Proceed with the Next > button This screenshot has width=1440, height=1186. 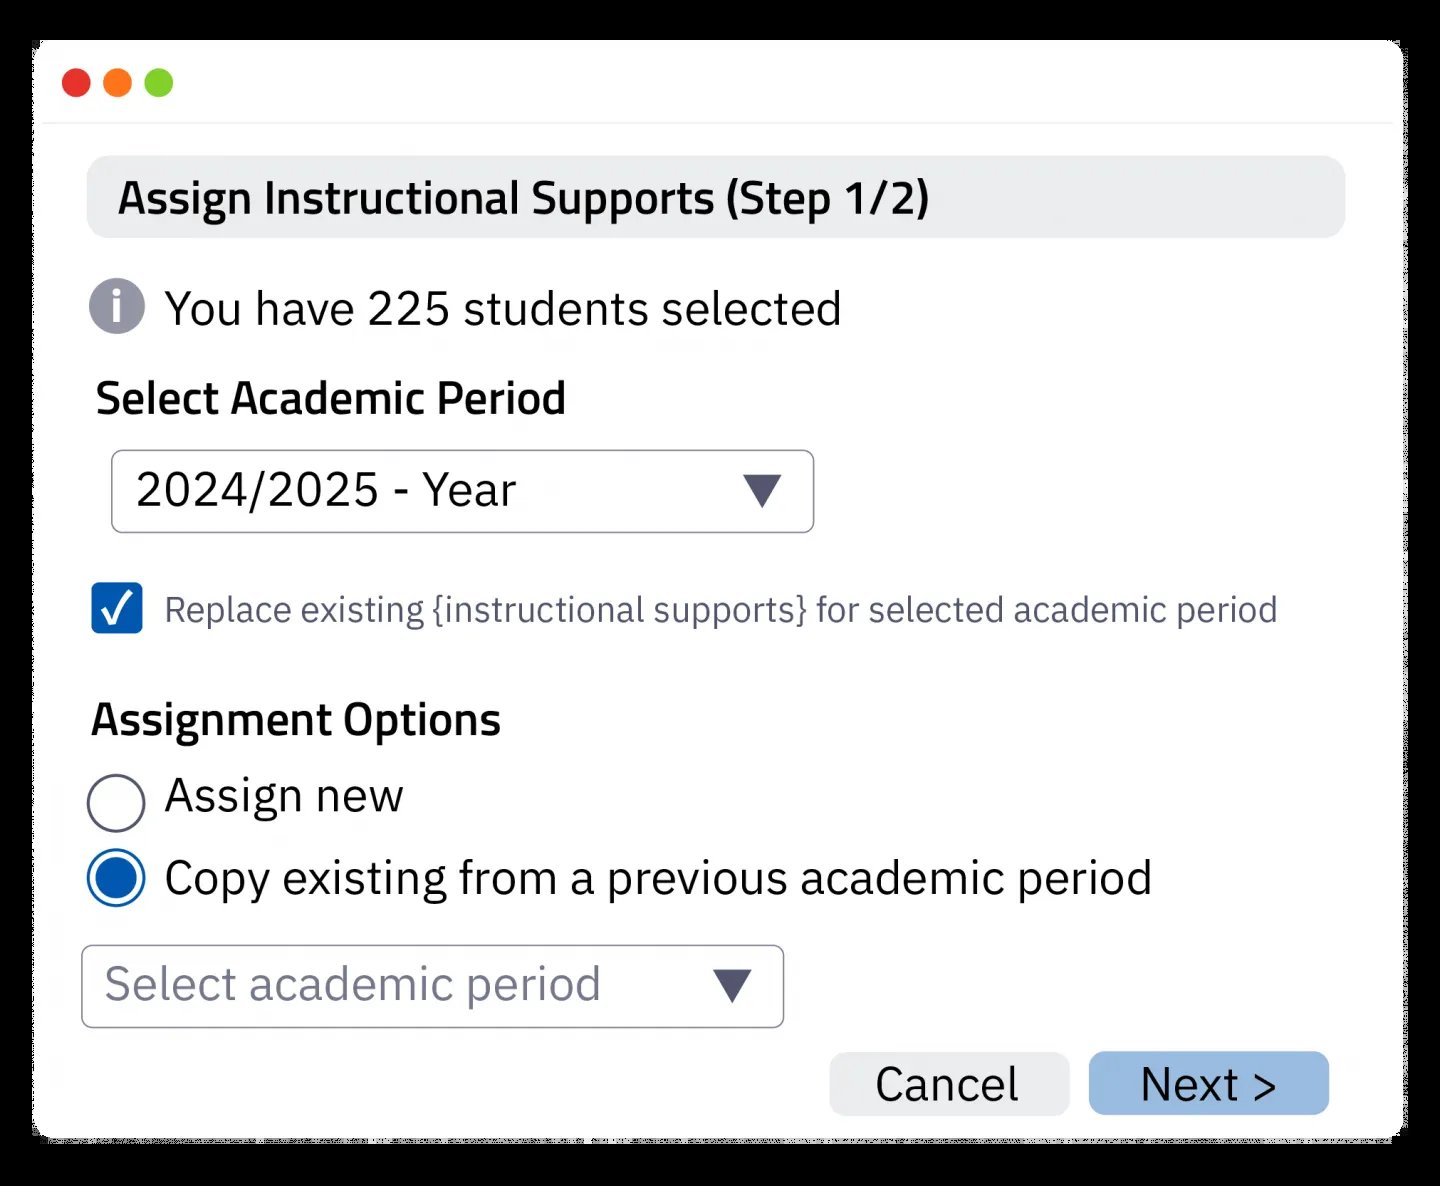[x=1208, y=1084]
